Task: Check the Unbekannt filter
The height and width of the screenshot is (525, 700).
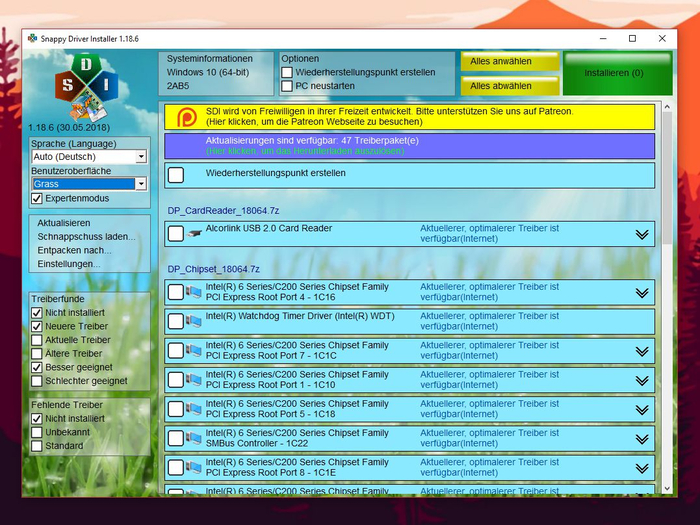Action: [x=37, y=432]
